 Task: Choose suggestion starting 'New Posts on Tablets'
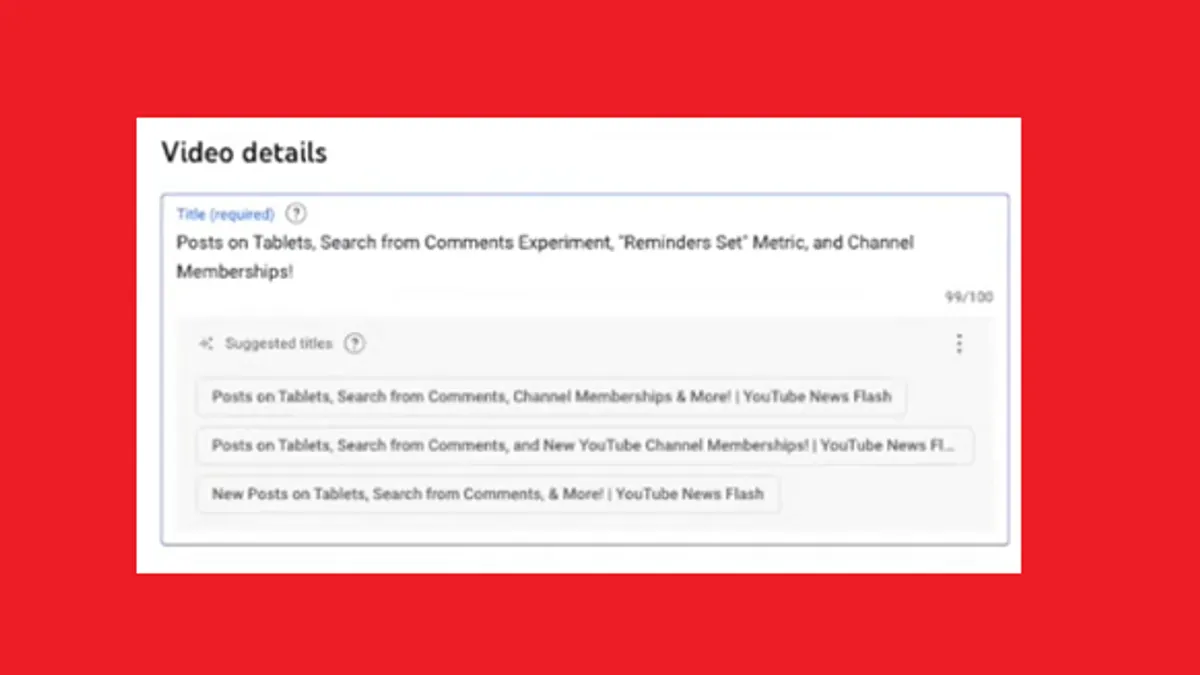tap(488, 494)
